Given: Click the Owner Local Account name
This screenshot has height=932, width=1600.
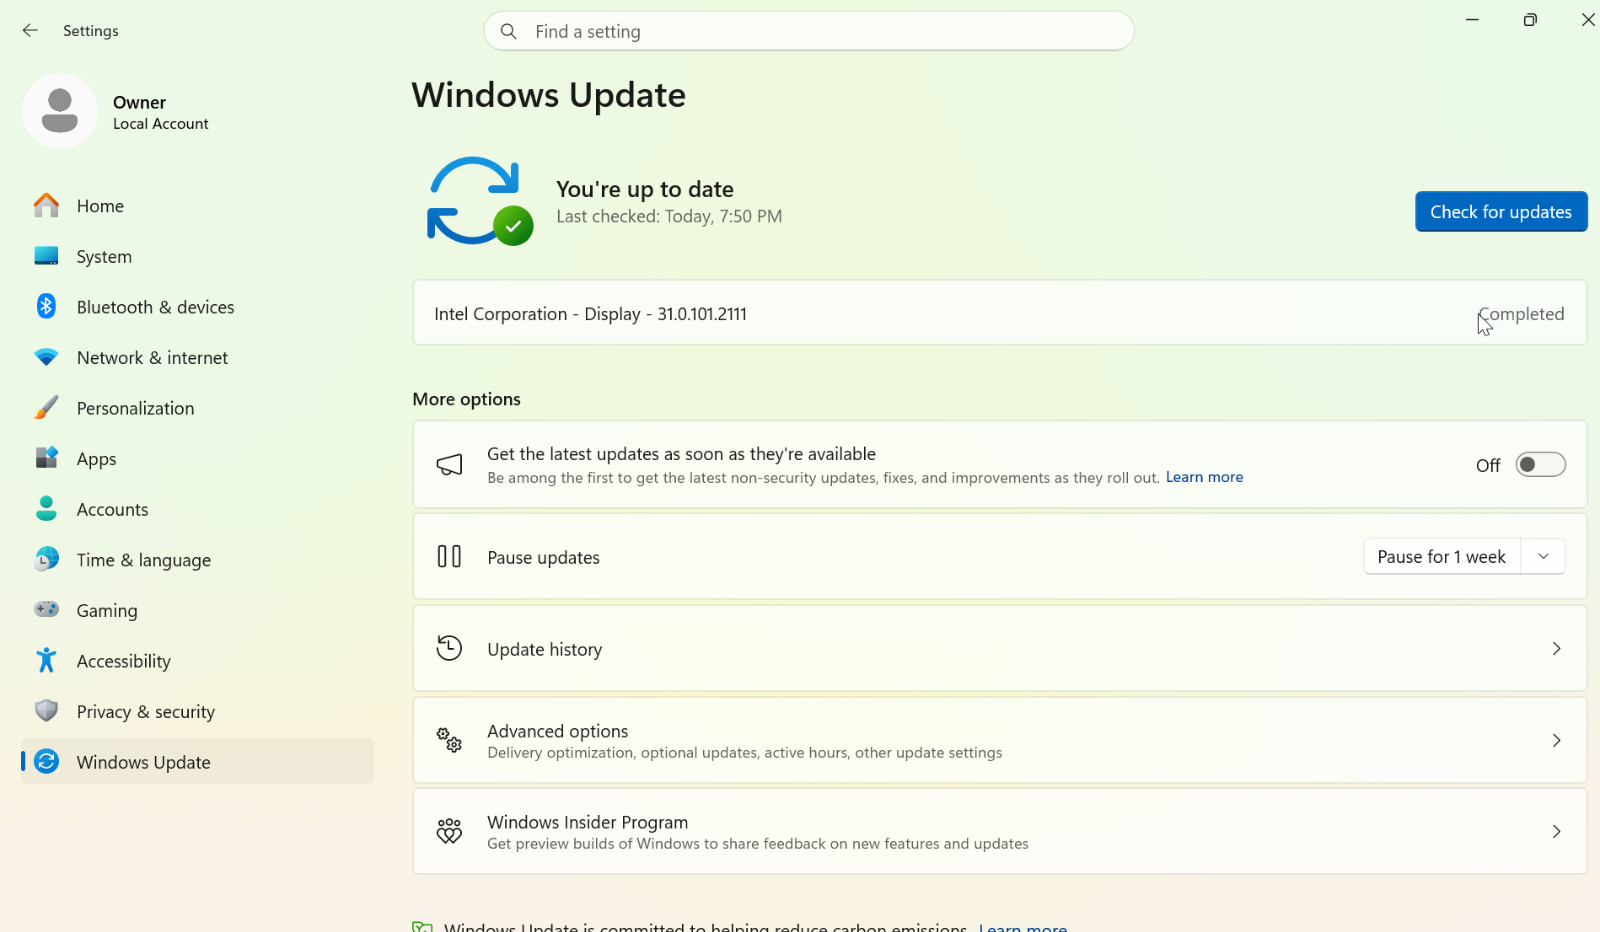Looking at the screenshot, I should [x=161, y=112].
